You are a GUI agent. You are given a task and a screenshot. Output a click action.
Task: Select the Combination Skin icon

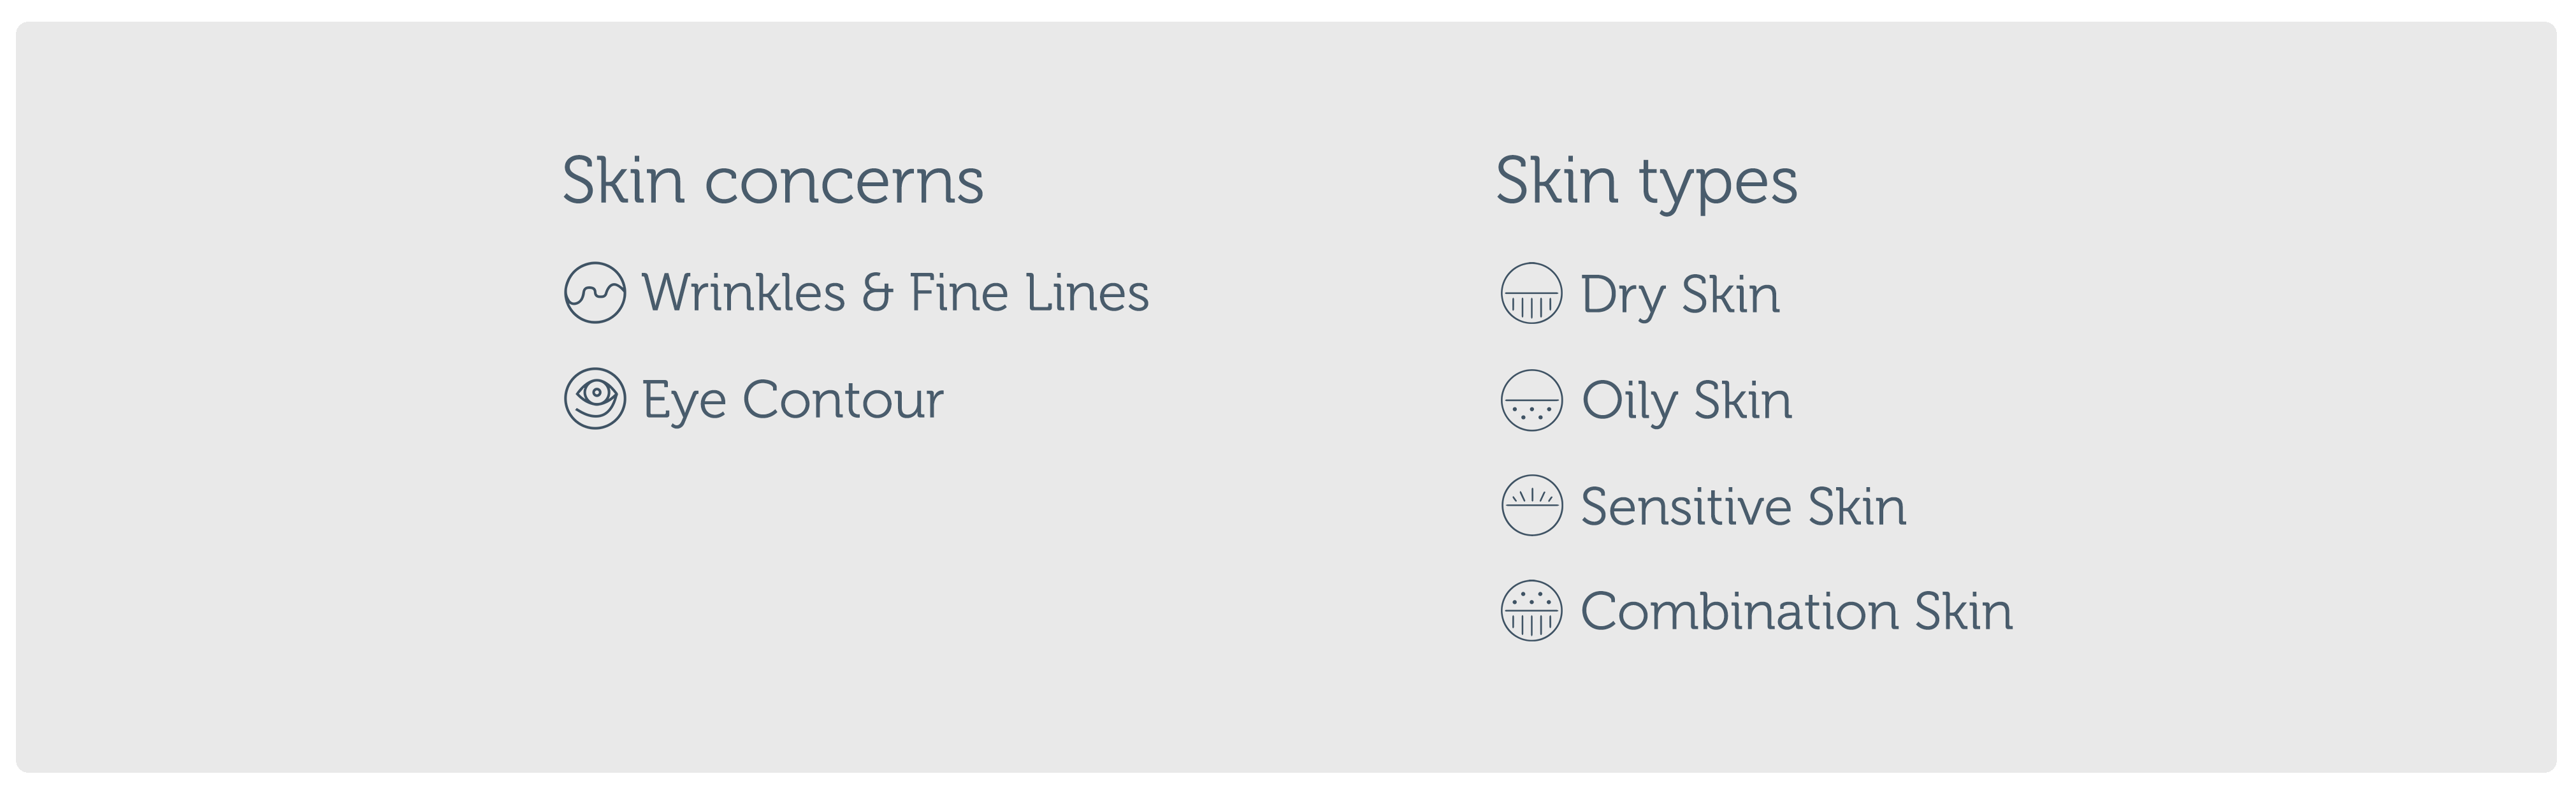coord(1531,611)
